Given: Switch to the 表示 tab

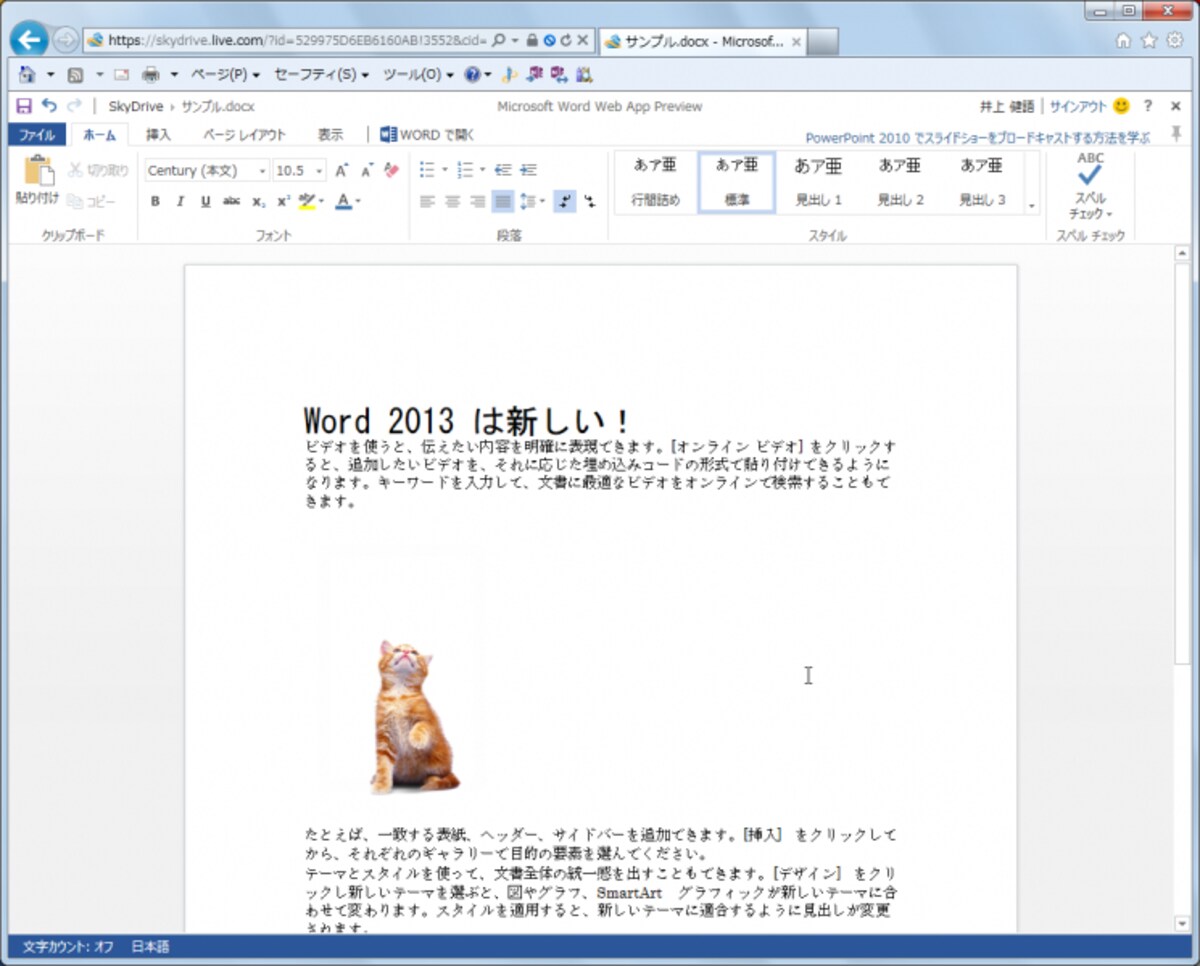Looking at the screenshot, I should (x=330, y=135).
